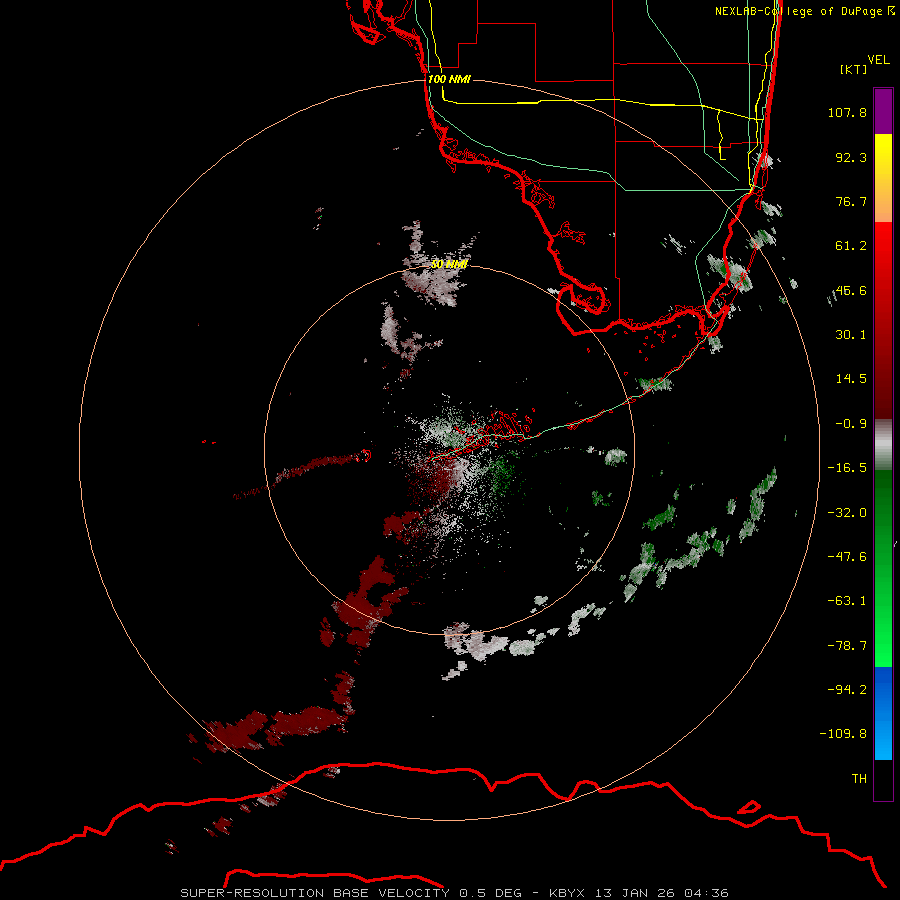Select the 92.3 legend value

pos(851,157)
